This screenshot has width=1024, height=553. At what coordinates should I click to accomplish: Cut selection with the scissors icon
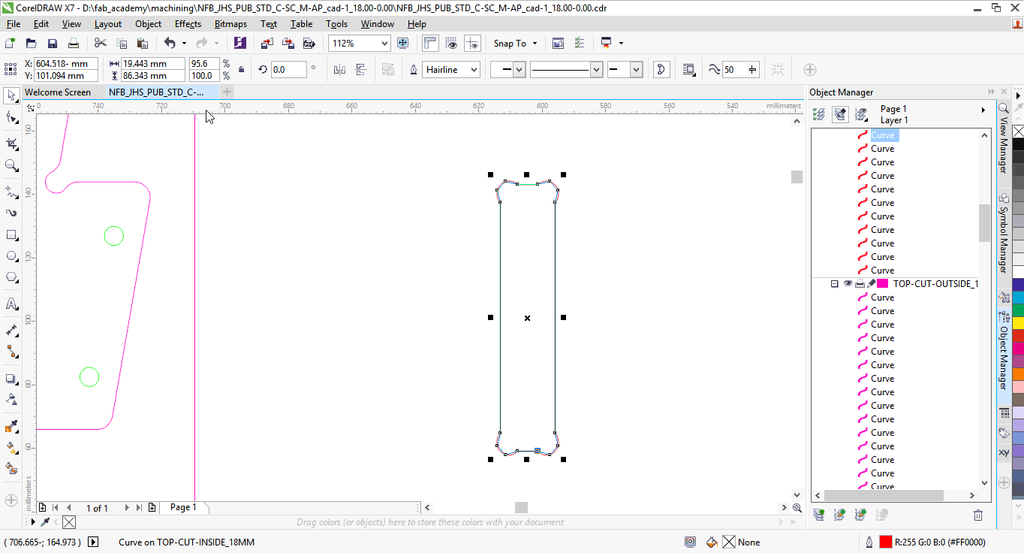[100, 43]
